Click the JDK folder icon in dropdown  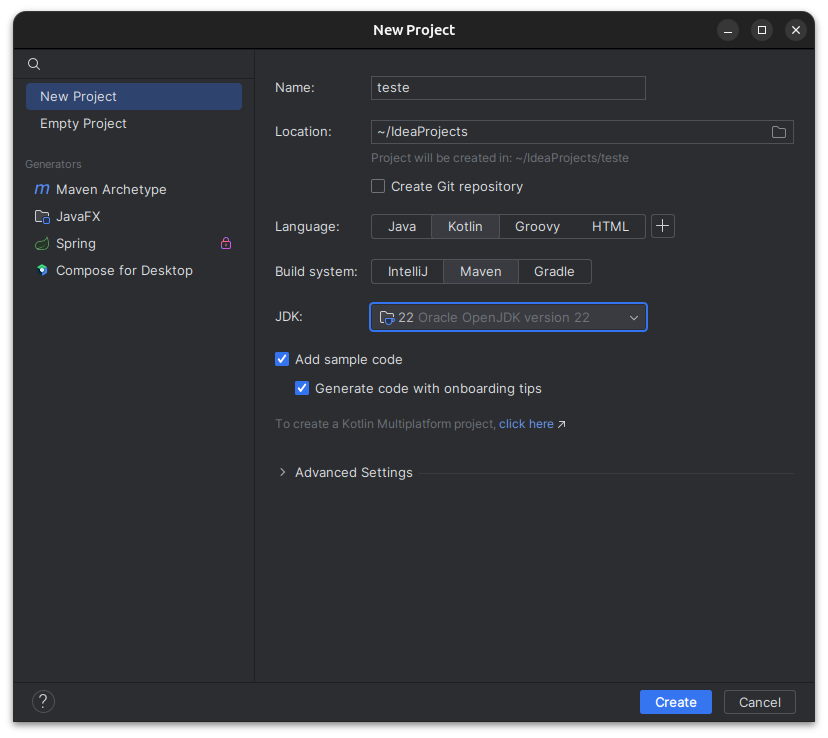point(387,317)
